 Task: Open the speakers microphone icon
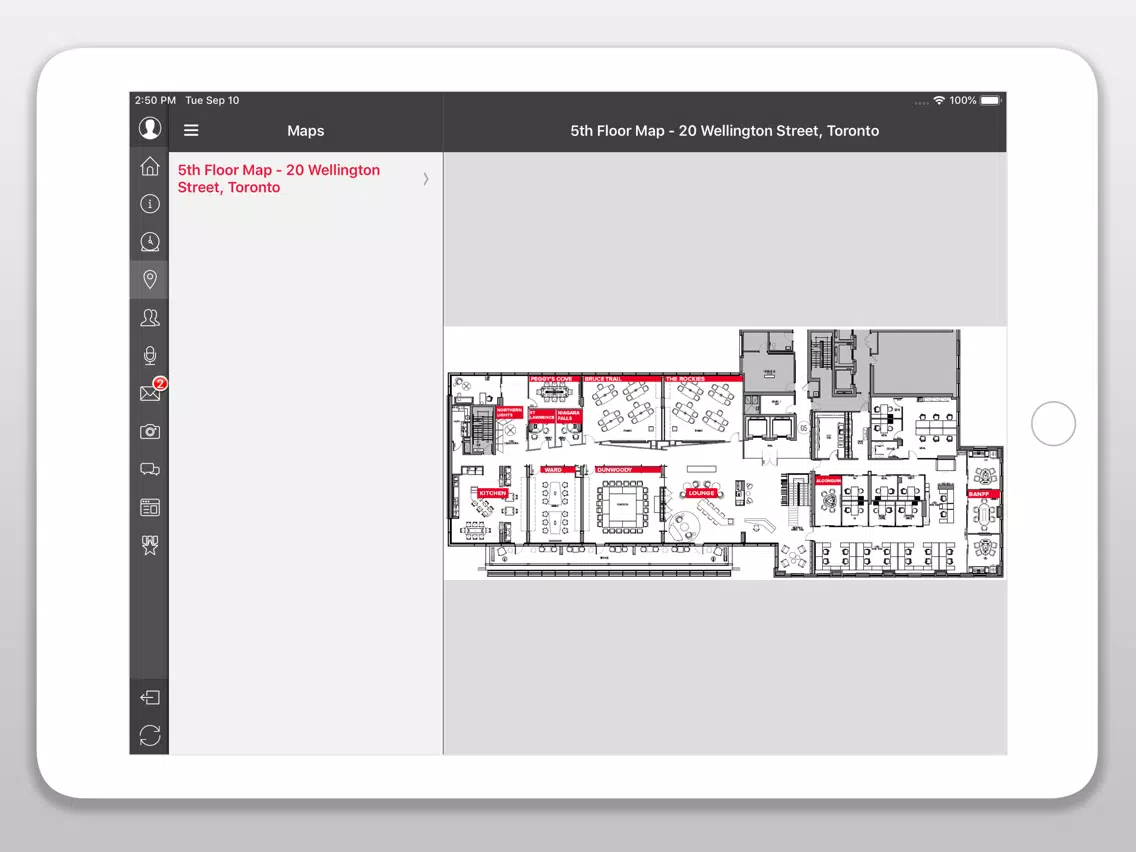150,355
